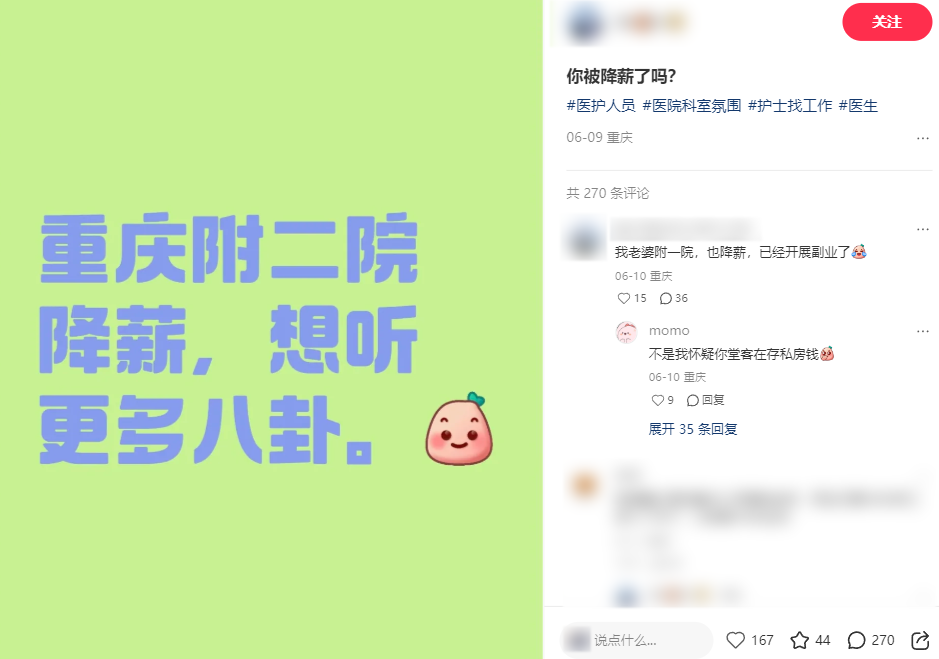
Task: Click momo's avatar picture
Action: click(x=626, y=332)
